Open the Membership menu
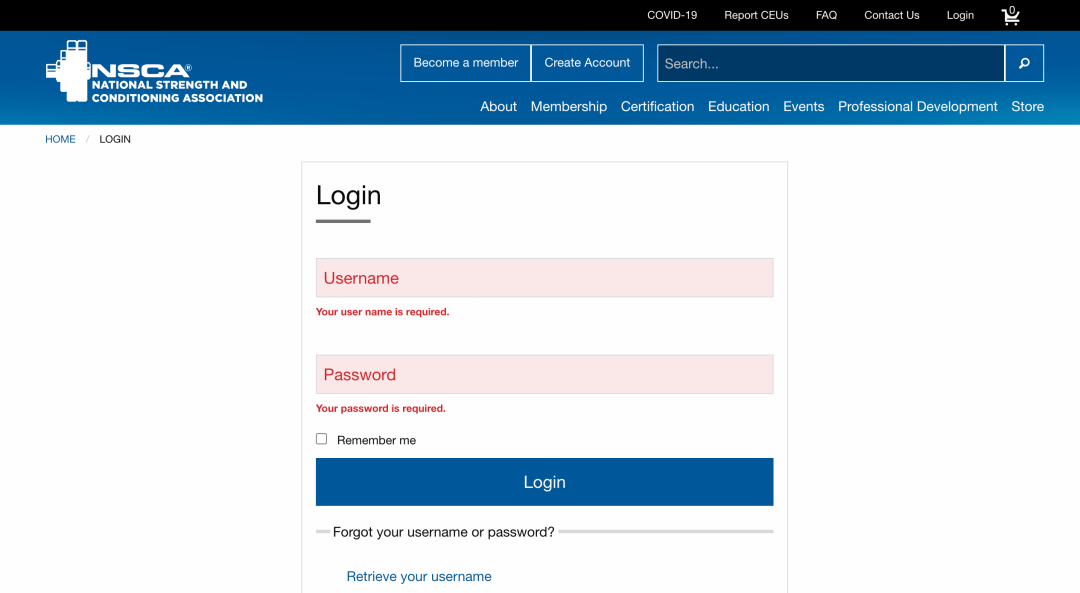1080x593 pixels. click(x=568, y=106)
